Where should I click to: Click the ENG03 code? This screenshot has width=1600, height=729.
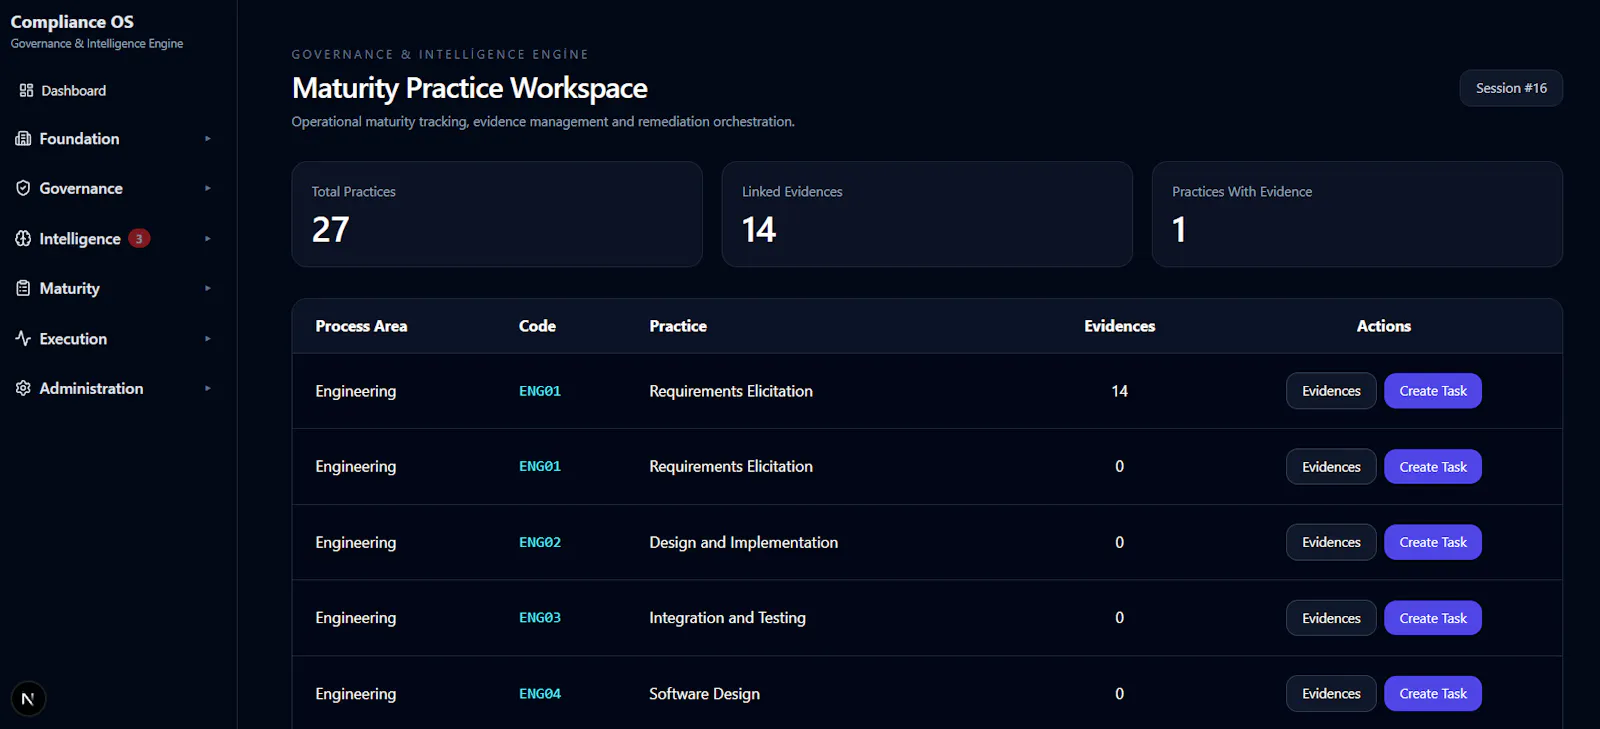tap(540, 618)
